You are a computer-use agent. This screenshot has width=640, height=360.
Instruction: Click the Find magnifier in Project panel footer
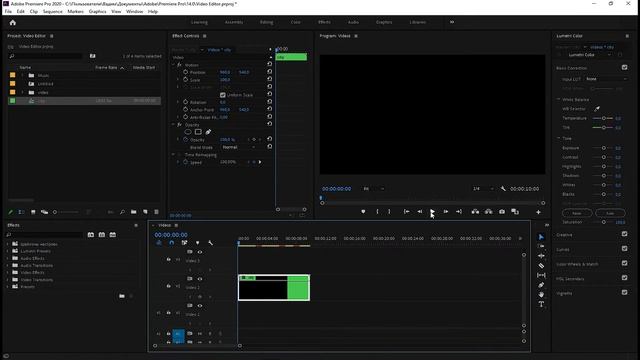[122, 212]
